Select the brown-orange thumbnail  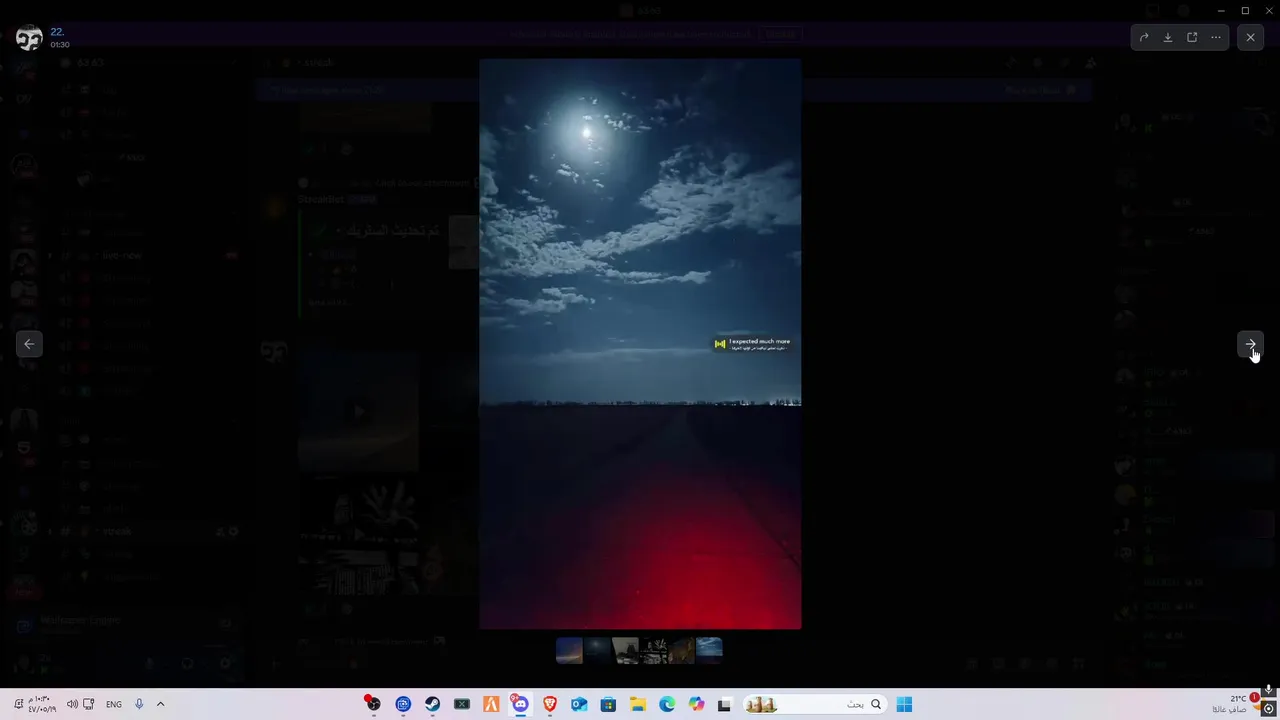point(681,650)
